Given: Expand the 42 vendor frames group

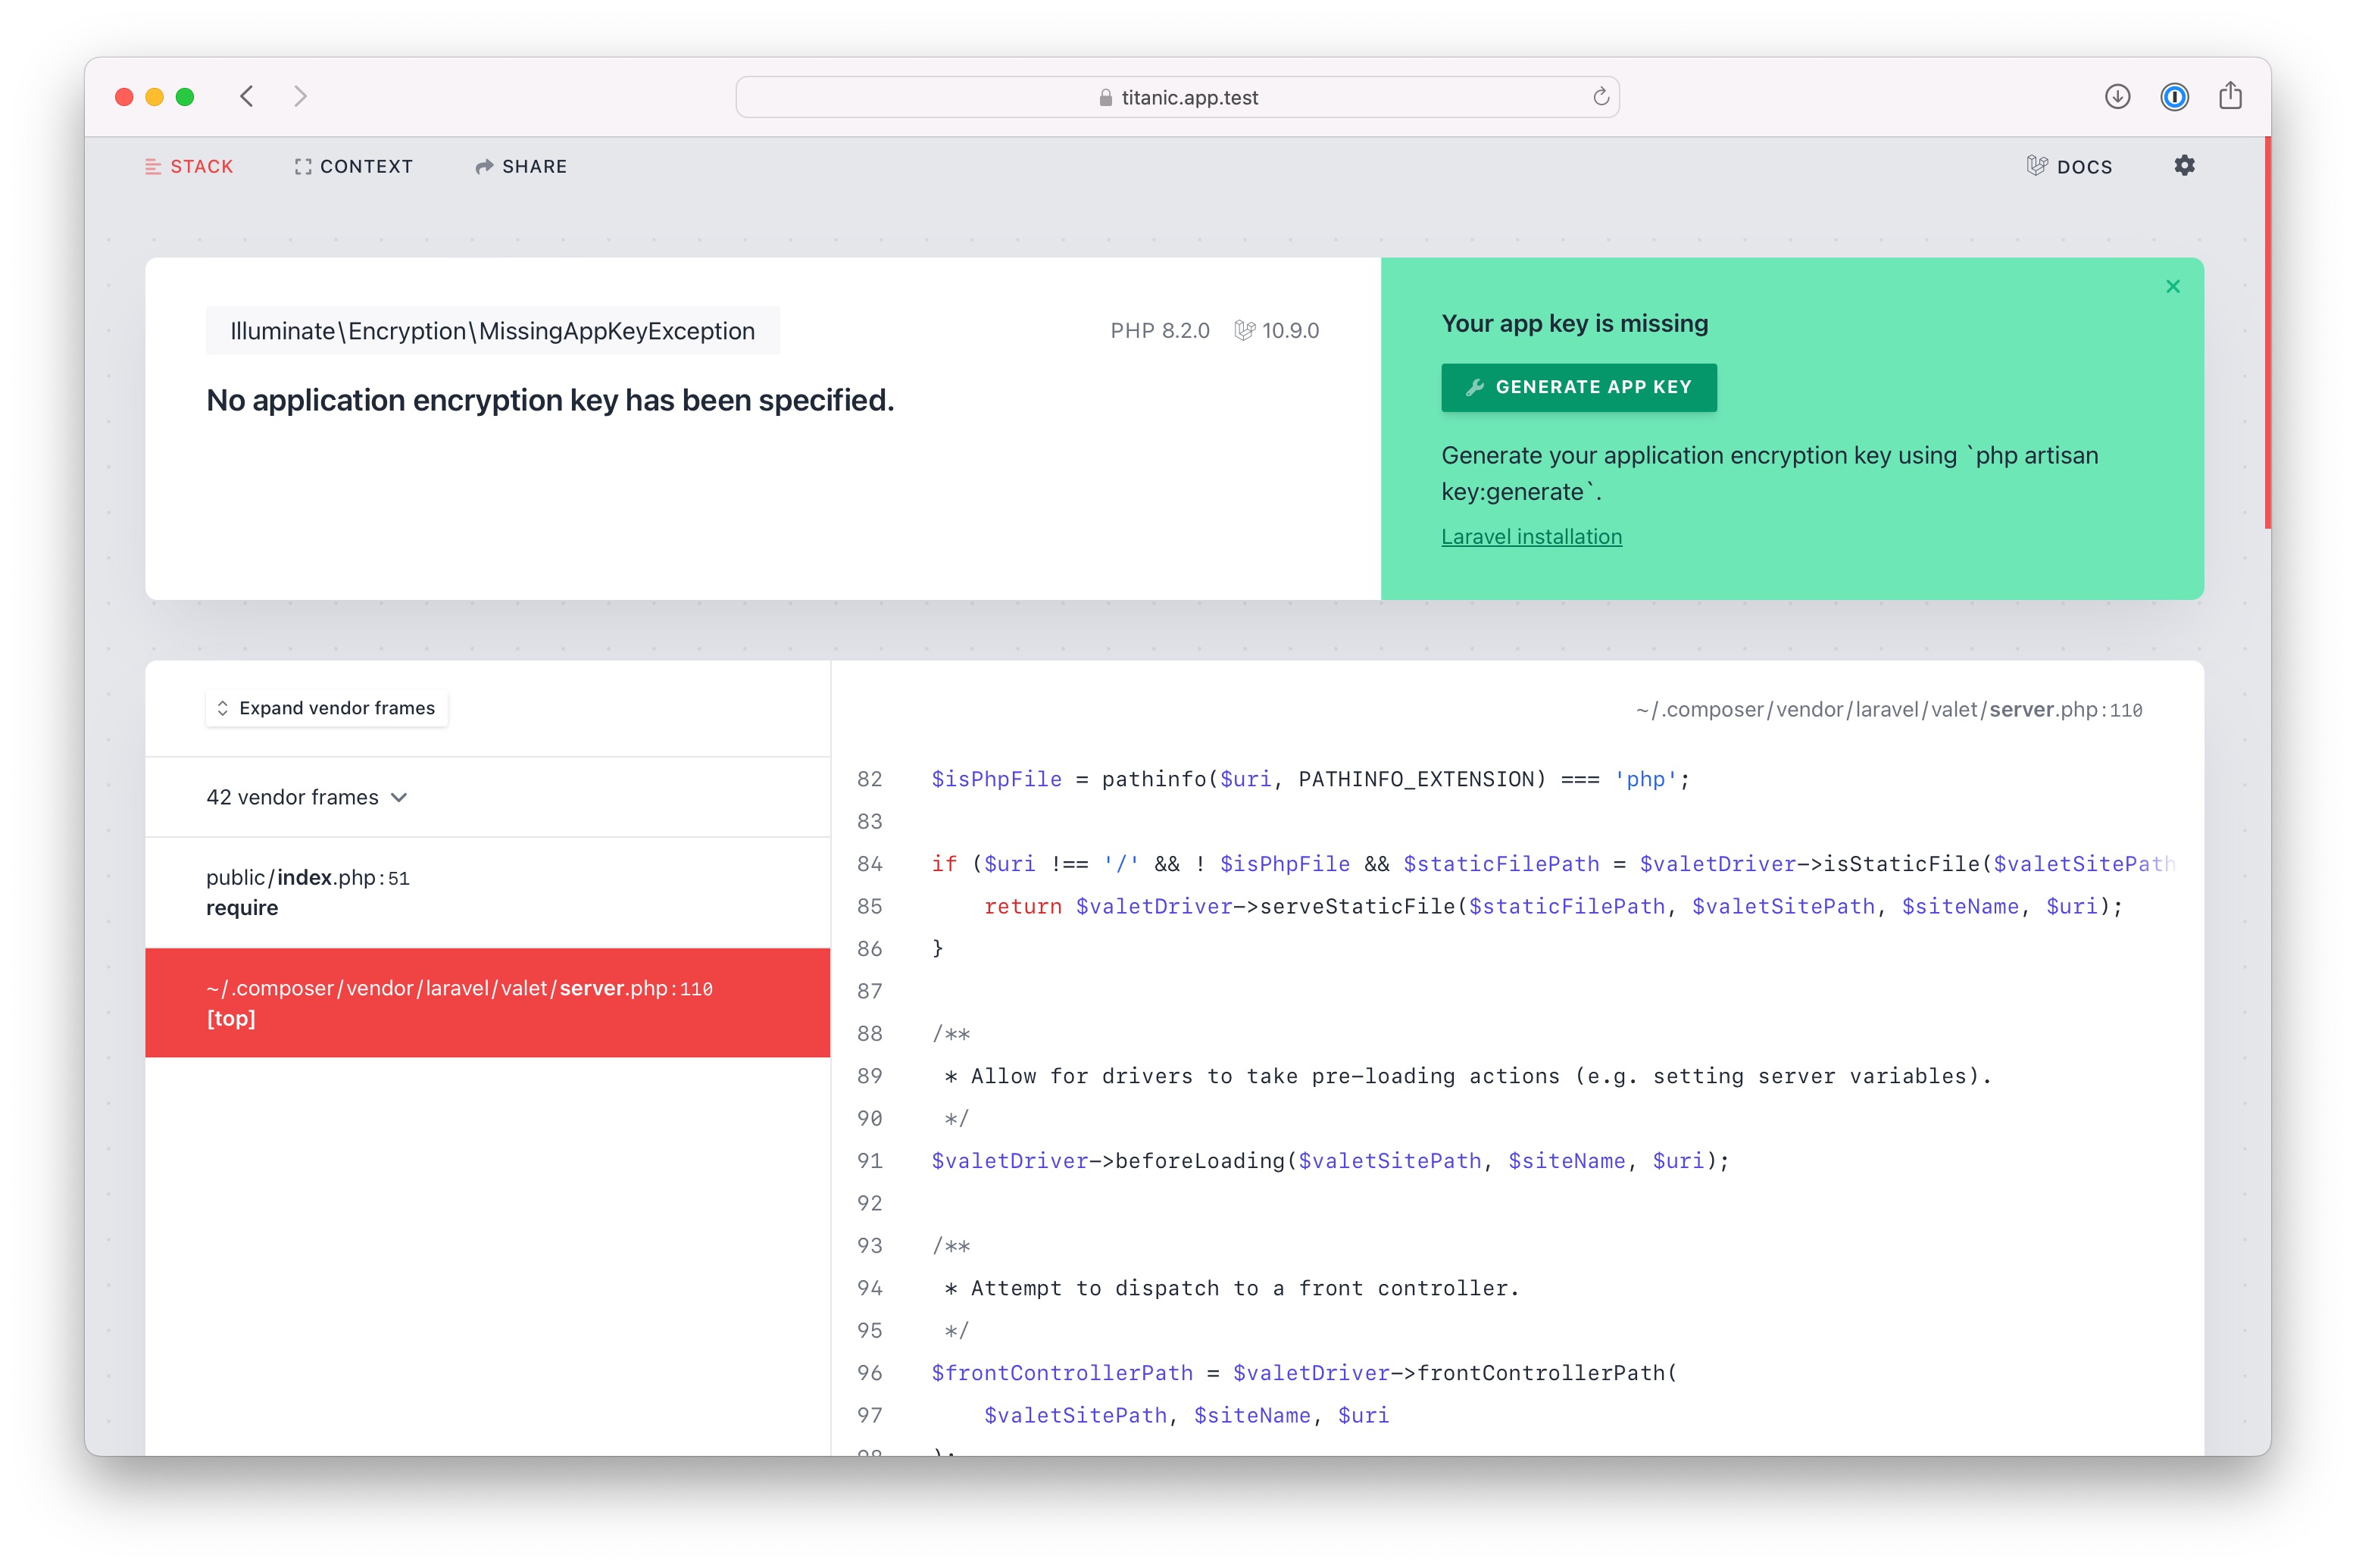Looking at the screenshot, I should (306, 797).
